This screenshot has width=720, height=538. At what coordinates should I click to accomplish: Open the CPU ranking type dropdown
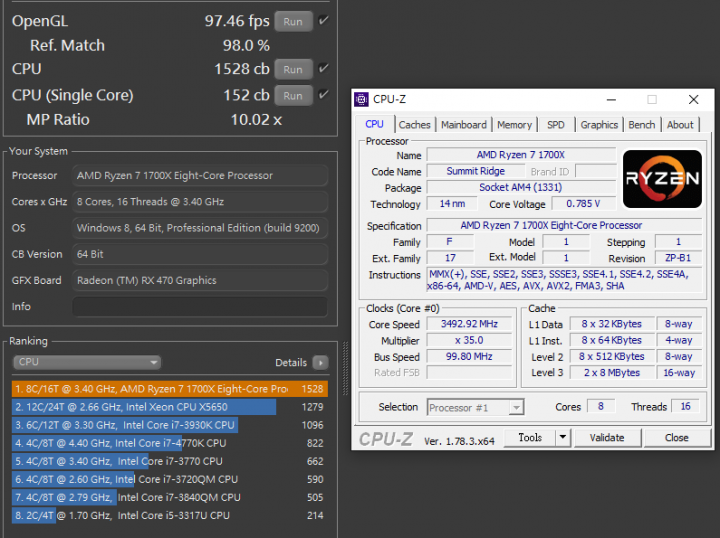[87, 362]
